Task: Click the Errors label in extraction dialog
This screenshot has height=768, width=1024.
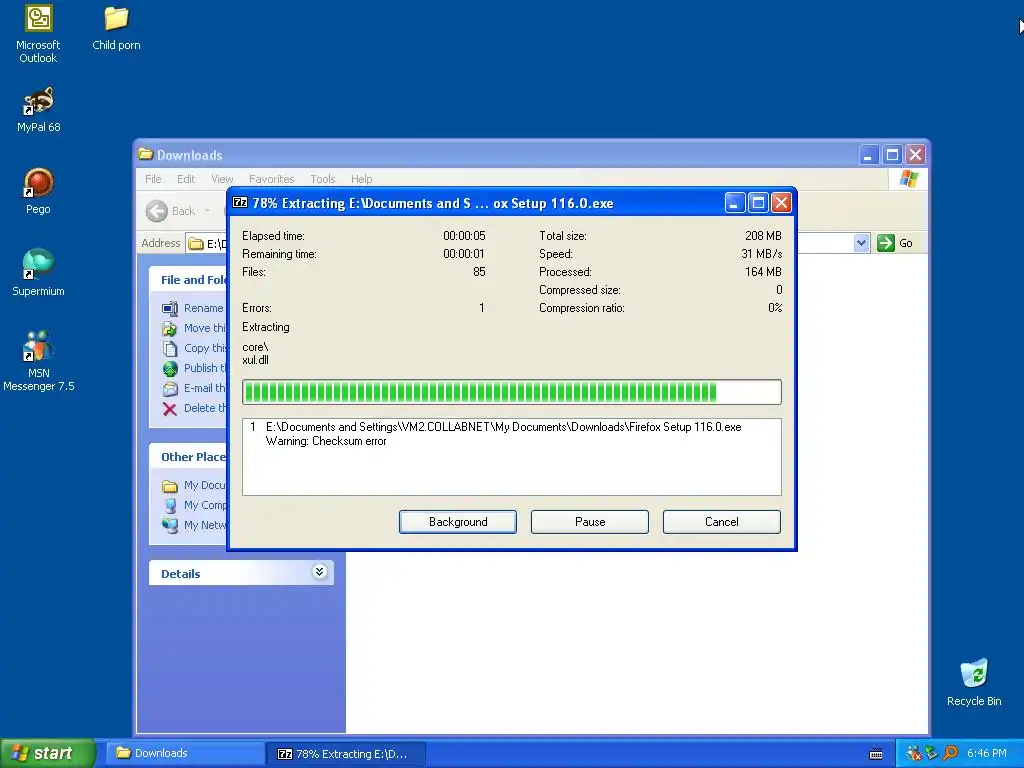Action: [257, 308]
